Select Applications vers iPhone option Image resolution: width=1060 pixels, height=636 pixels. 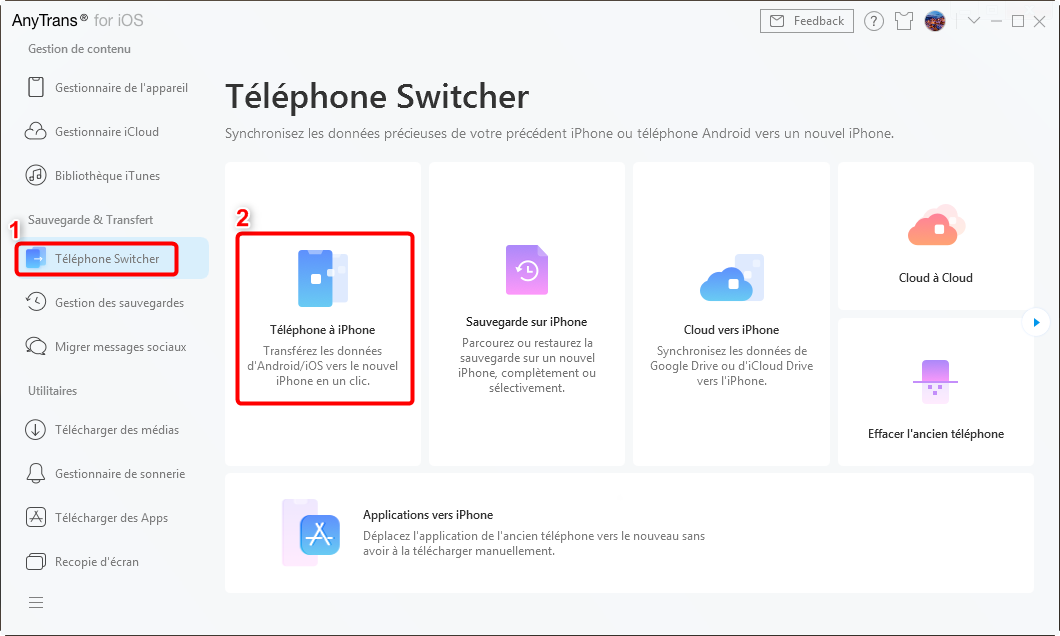click(x=629, y=533)
